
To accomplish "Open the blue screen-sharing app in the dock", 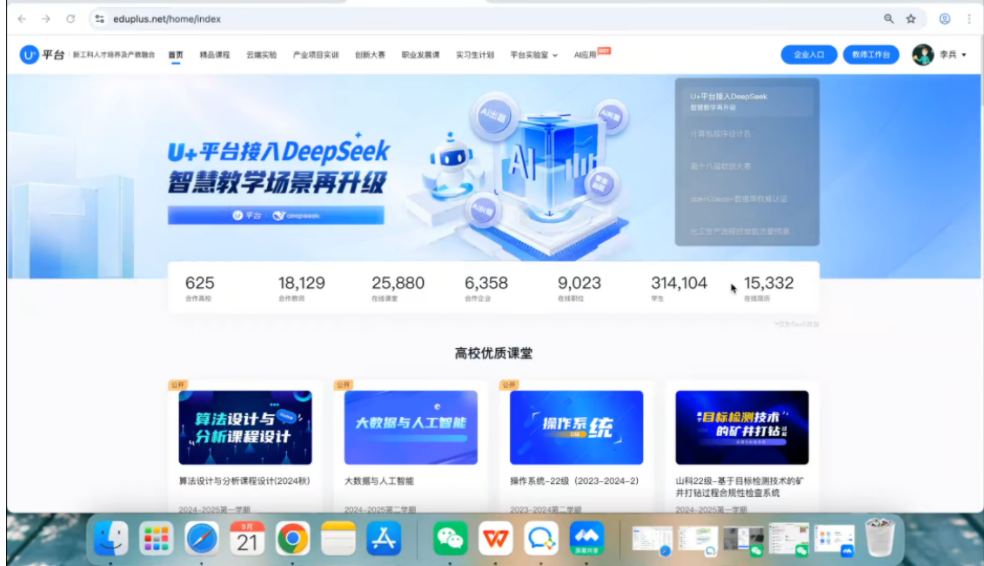I will 587,538.
